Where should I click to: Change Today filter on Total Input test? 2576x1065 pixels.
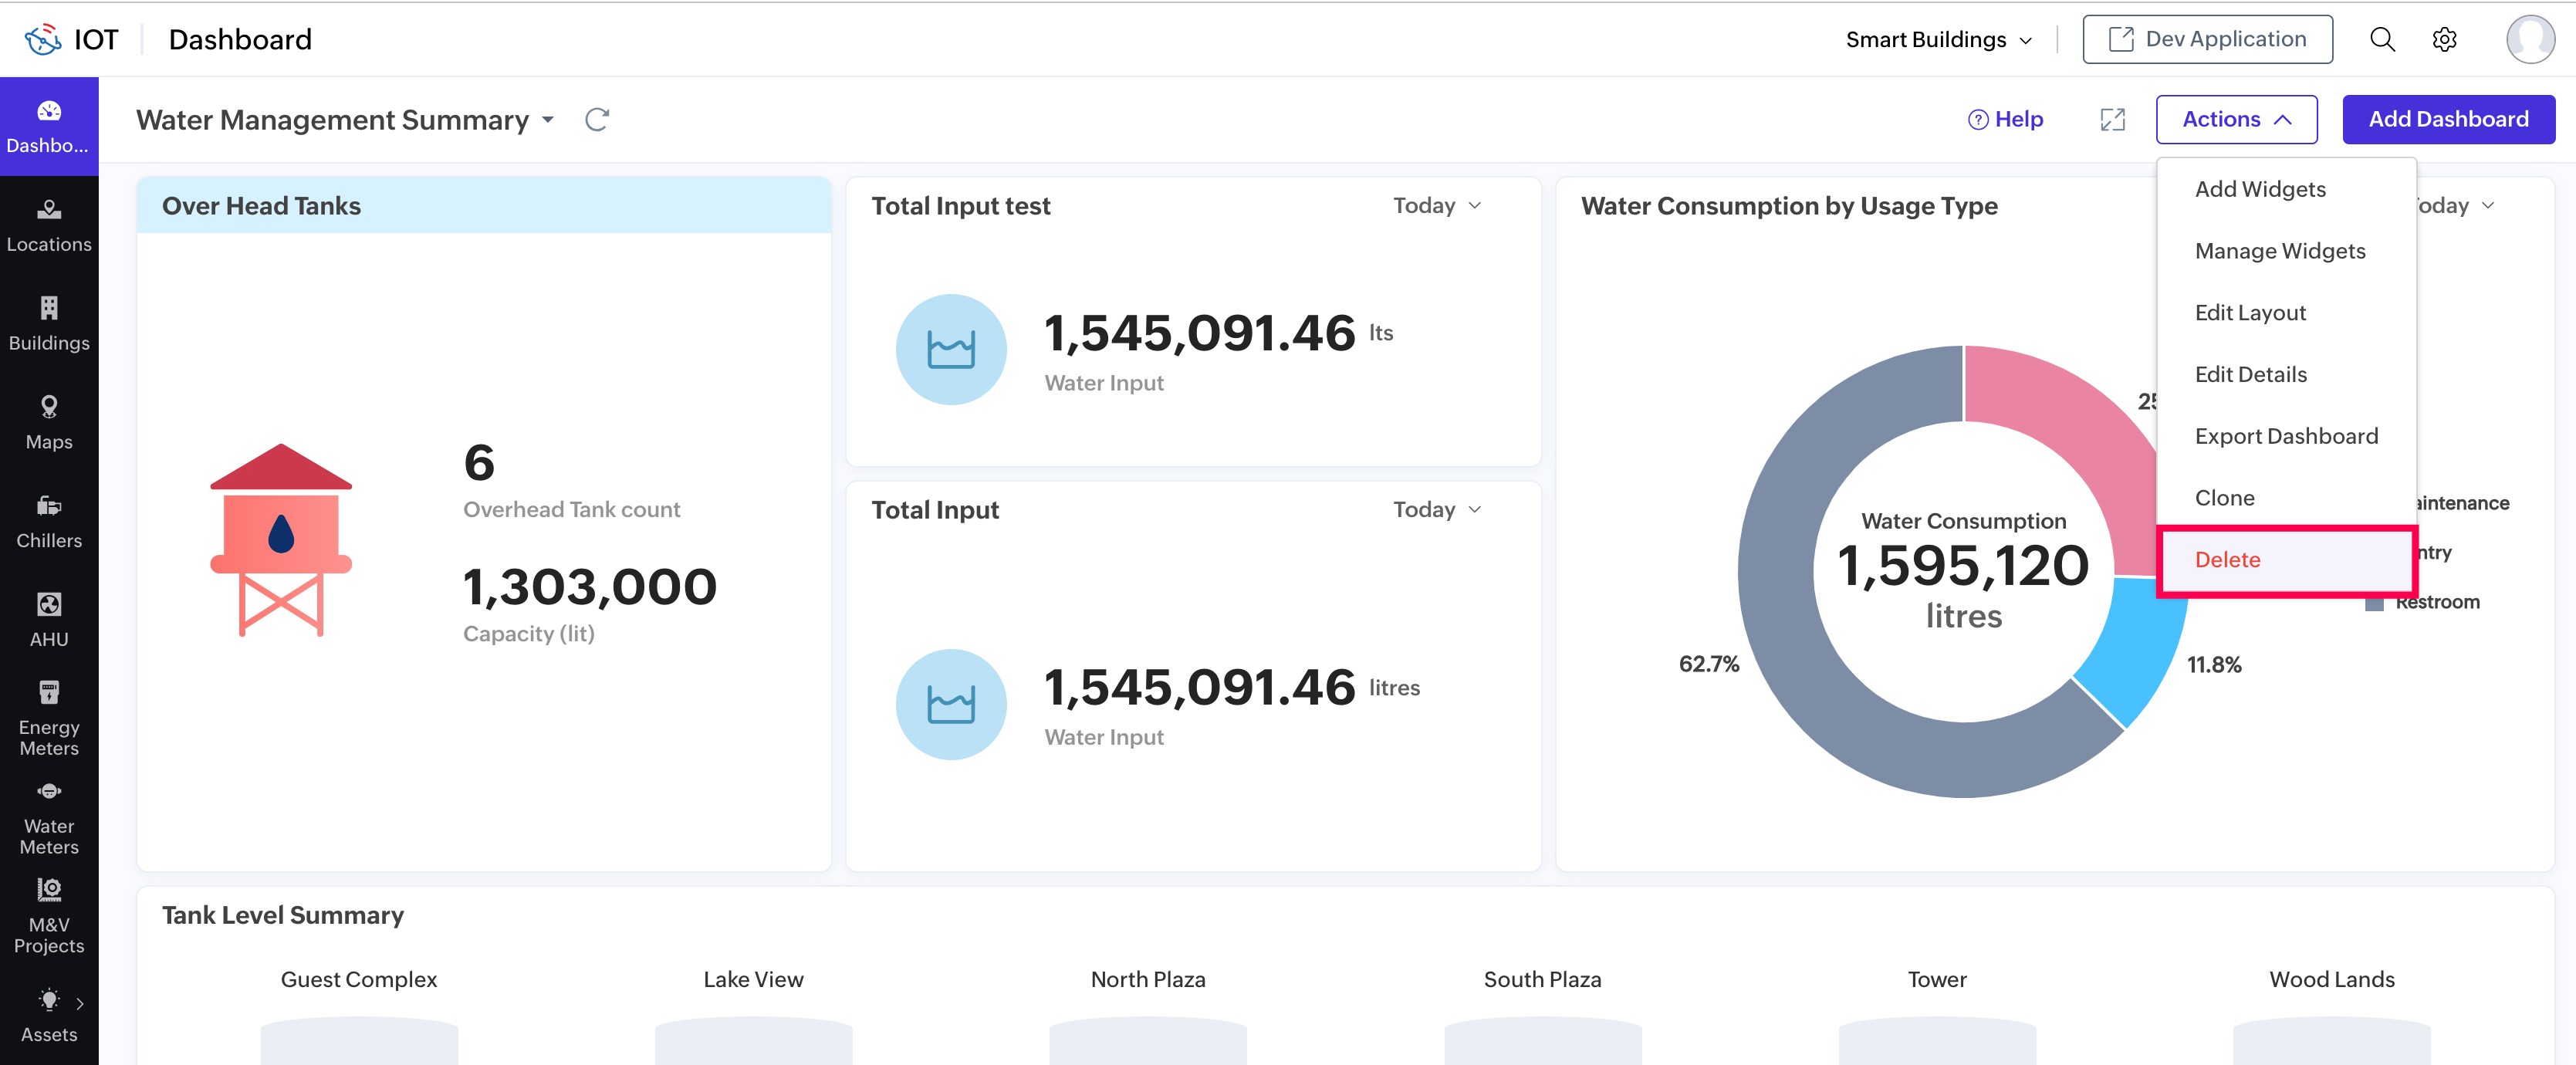pyautogui.click(x=1436, y=206)
